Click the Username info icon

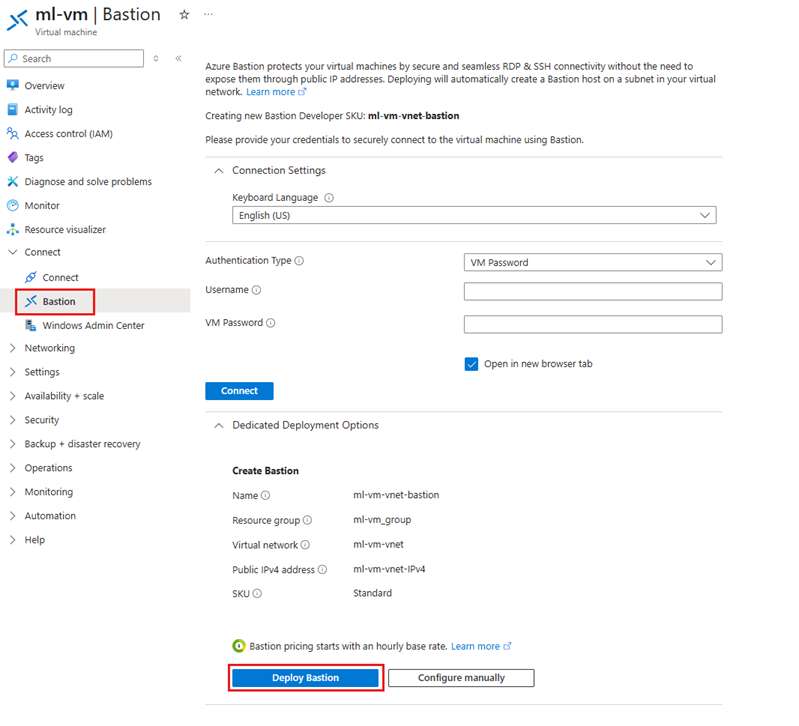tap(257, 290)
